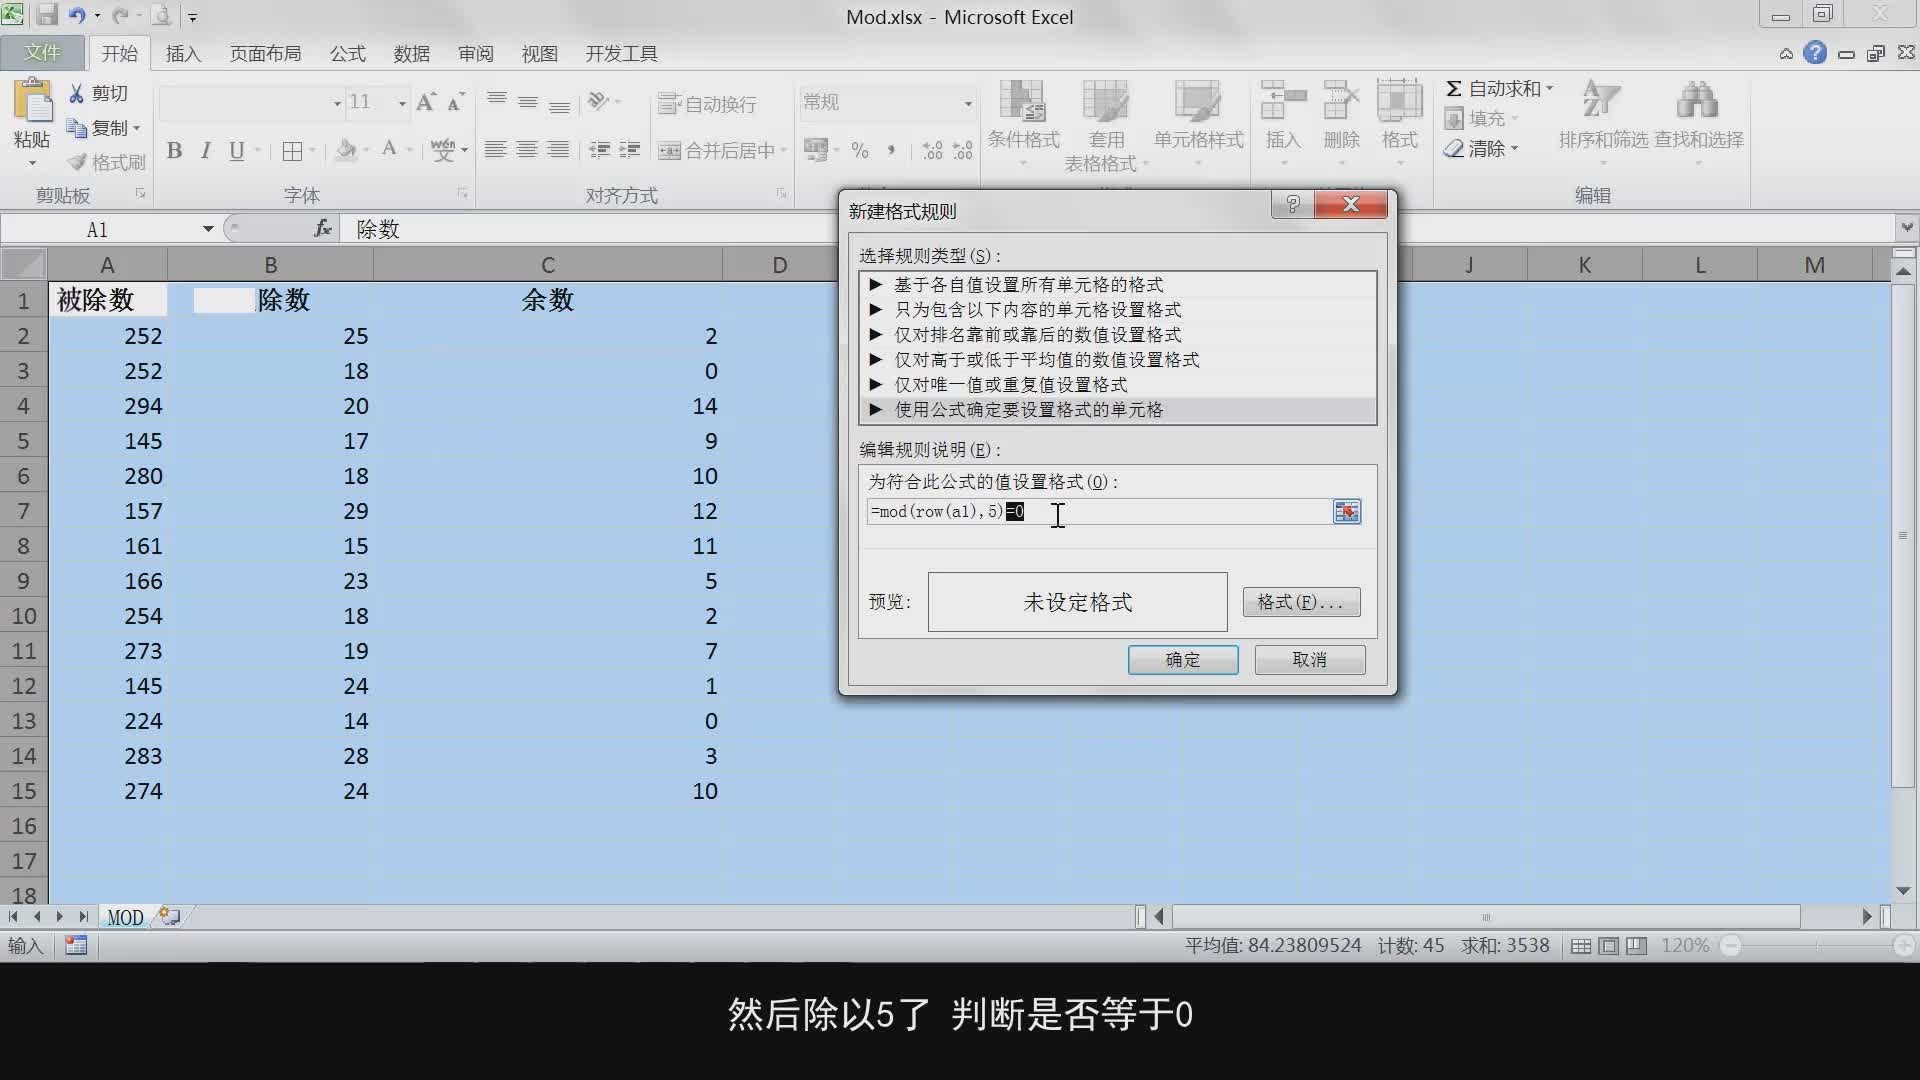Click Format as Table (套用表格格式) icon
The image size is (1920, 1080).
pos(1105,103)
